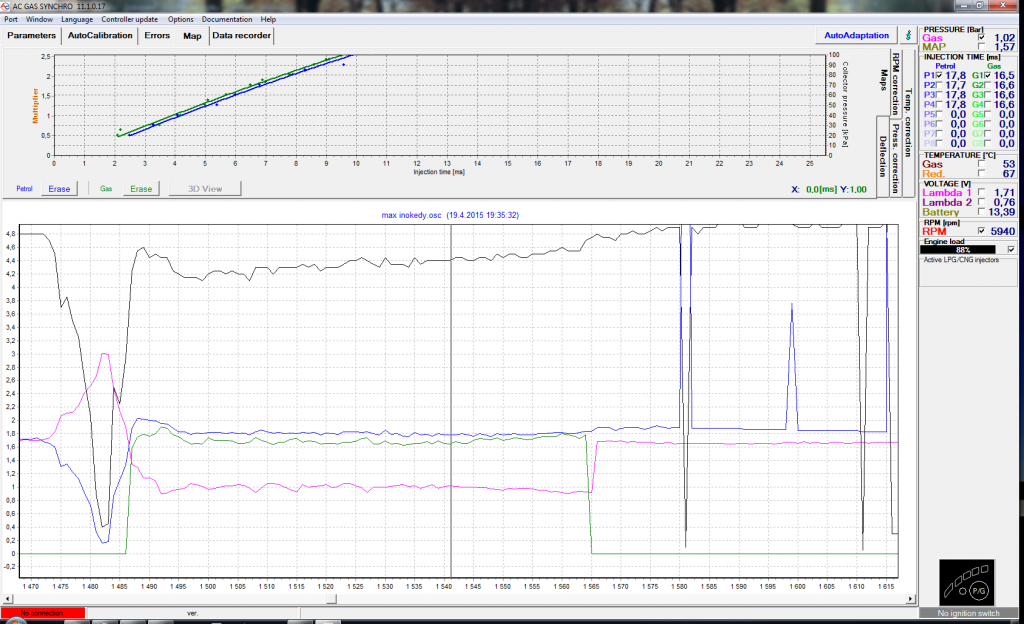The image size is (1024, 624).
Task: Click the connection icon beside AutoAdaptation
Action: tap(907, 35)
